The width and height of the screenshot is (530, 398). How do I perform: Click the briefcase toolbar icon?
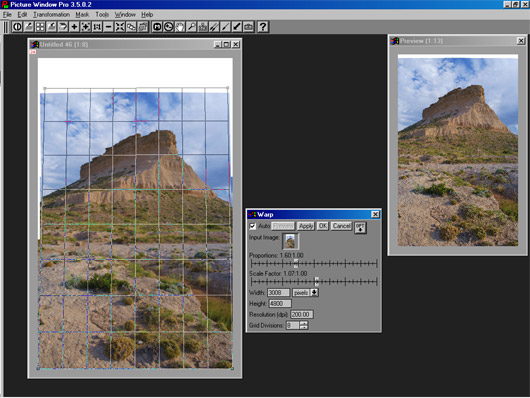click(248, 27)
